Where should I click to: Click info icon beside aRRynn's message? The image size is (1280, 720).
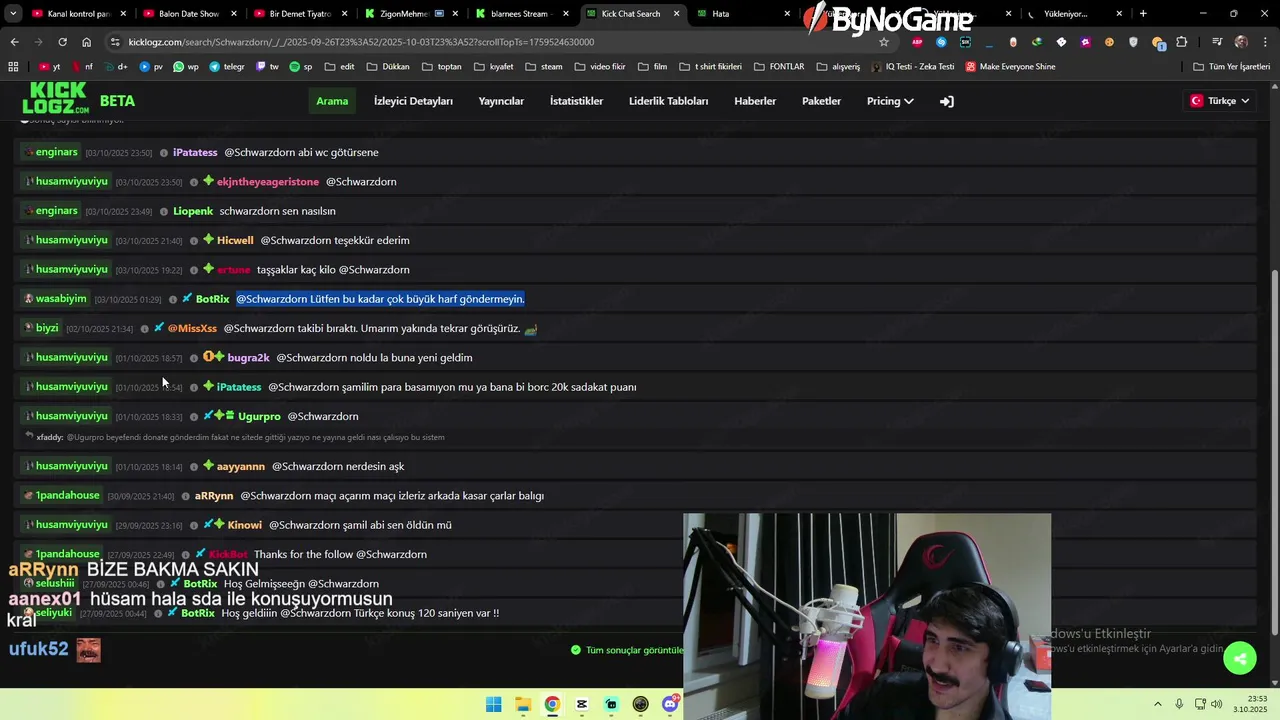pyautogui.click(x=185, y=496)
